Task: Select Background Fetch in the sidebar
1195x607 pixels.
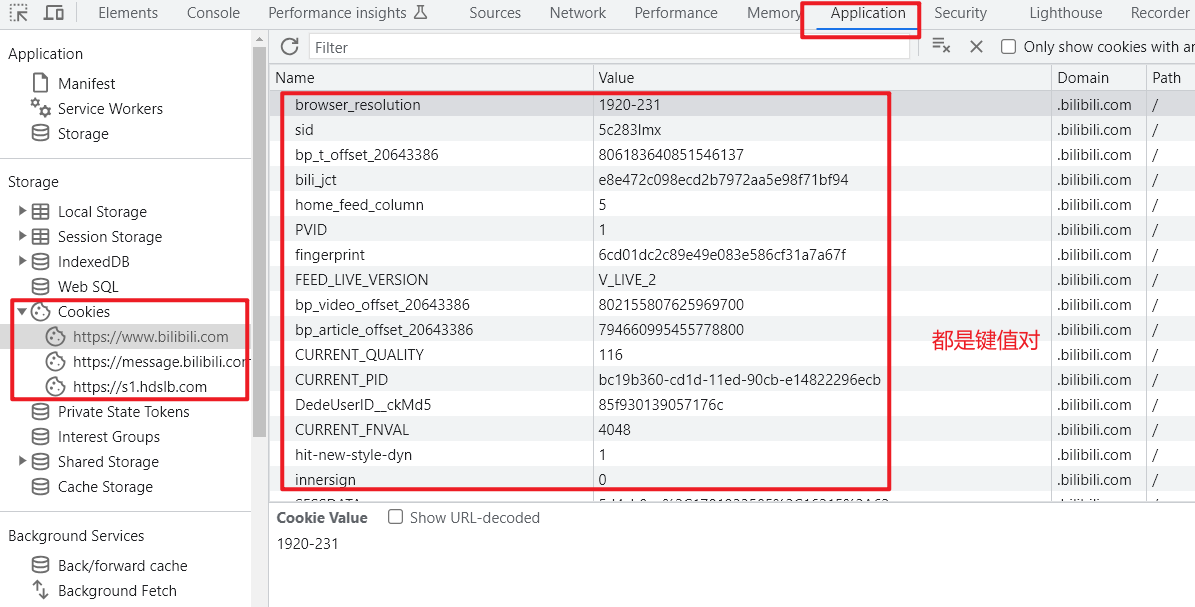Action: [117, 591]
